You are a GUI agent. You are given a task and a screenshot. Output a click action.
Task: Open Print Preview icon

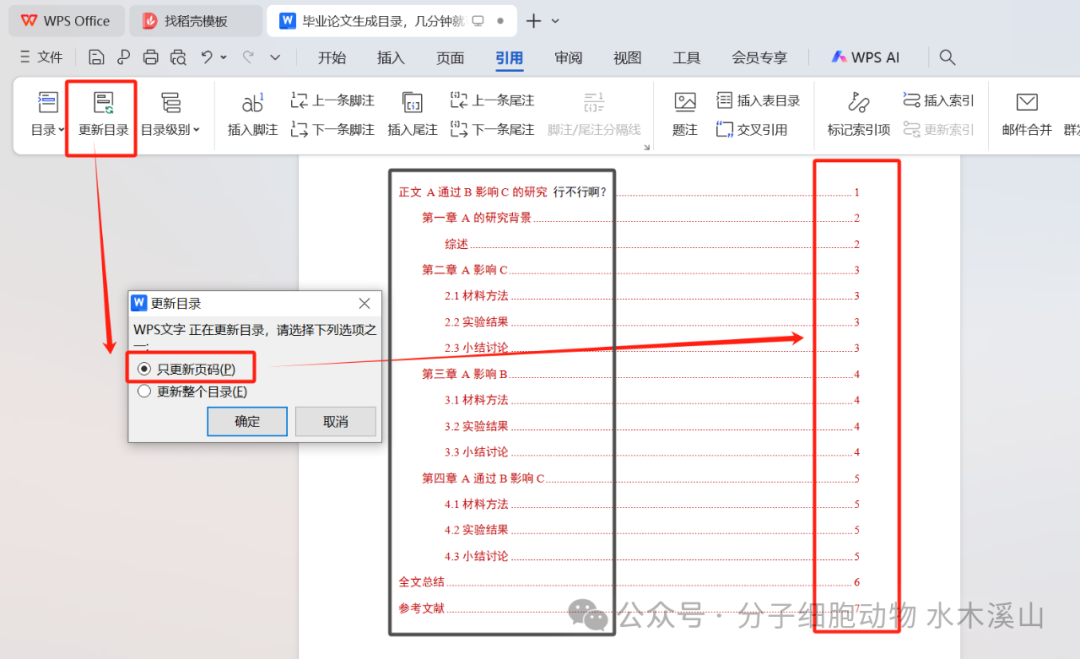tap(178, 57)
